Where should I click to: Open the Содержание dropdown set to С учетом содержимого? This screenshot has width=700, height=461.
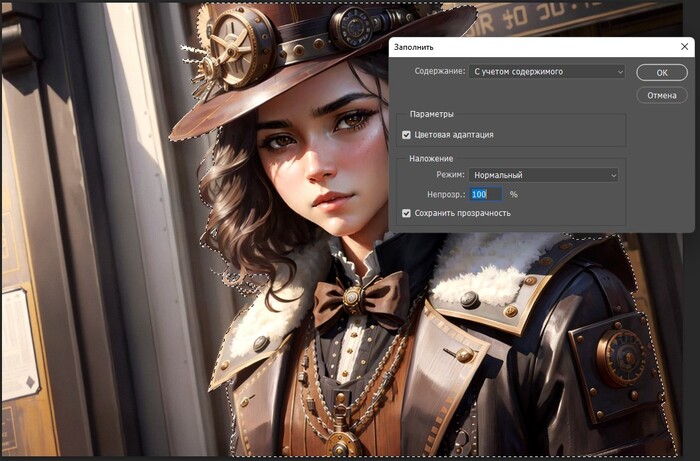[x=546, y=72]
